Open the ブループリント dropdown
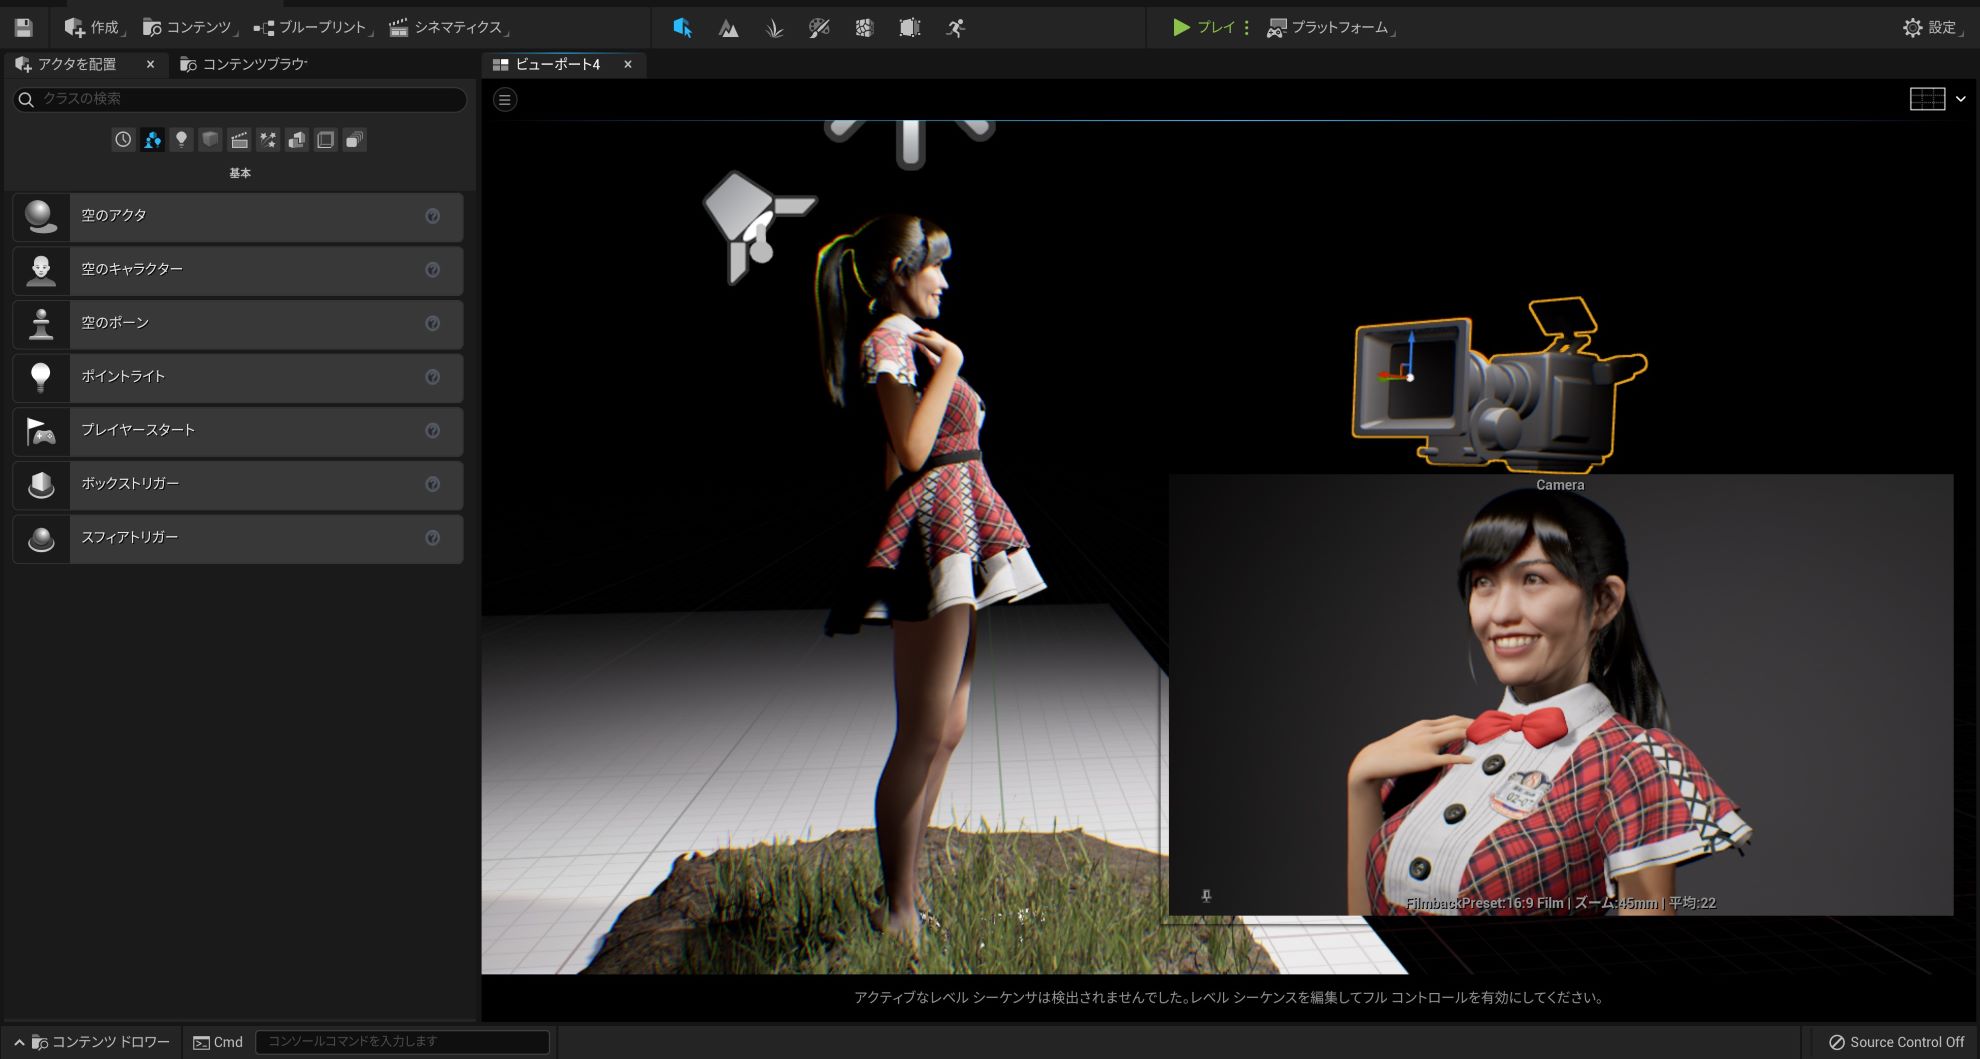 coord(312,28)
